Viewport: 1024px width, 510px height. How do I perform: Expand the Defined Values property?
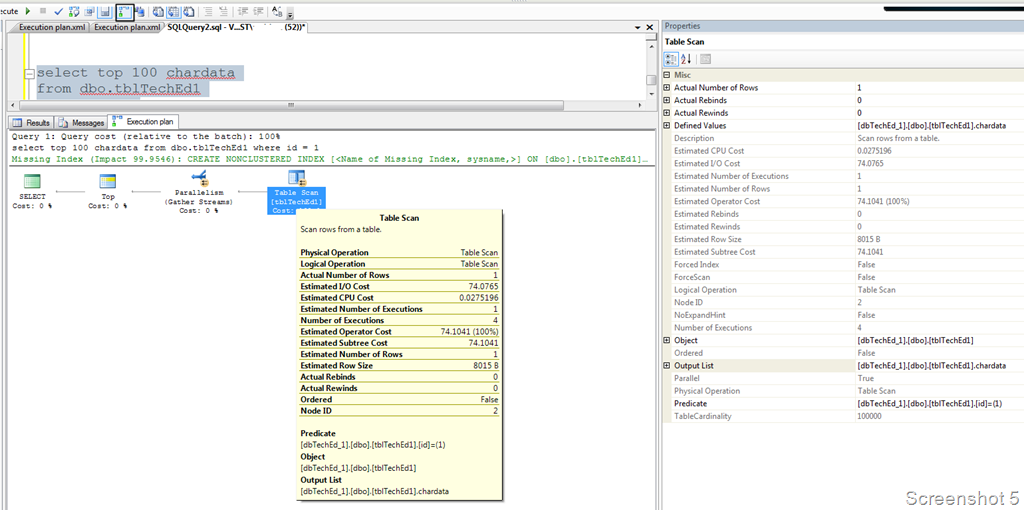[667, 126]
